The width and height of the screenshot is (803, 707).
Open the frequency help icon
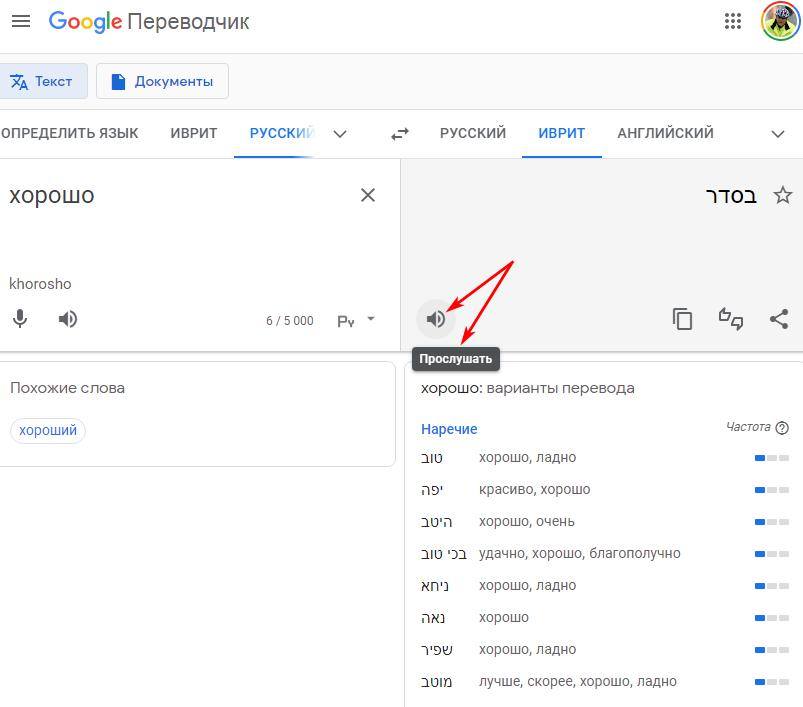pyautogui.click(x=782, y=428)
